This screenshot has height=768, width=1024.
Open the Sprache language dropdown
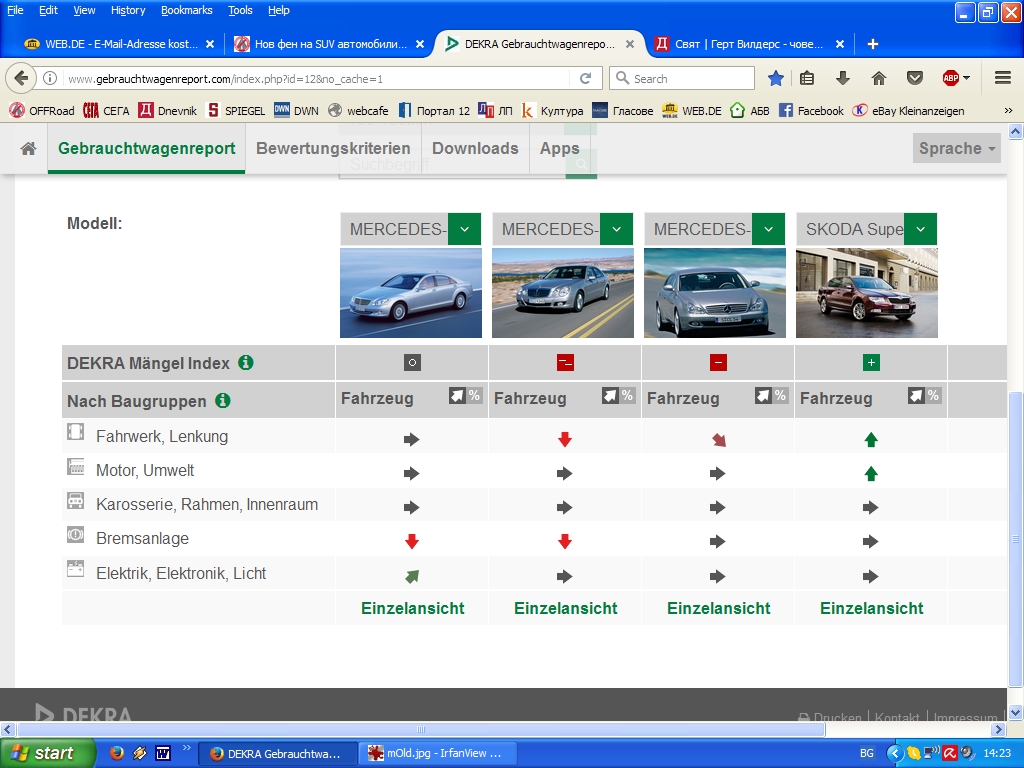(958, 148)
